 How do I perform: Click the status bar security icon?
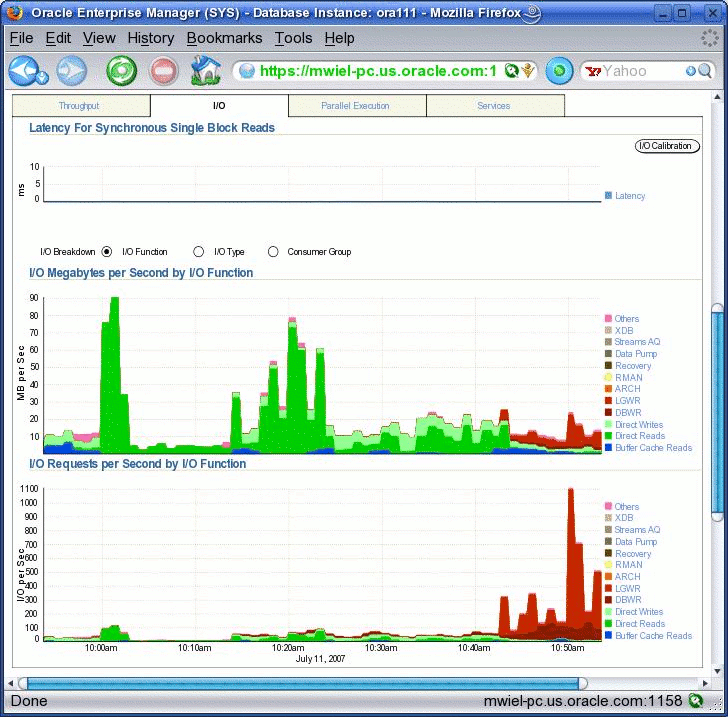696,700
